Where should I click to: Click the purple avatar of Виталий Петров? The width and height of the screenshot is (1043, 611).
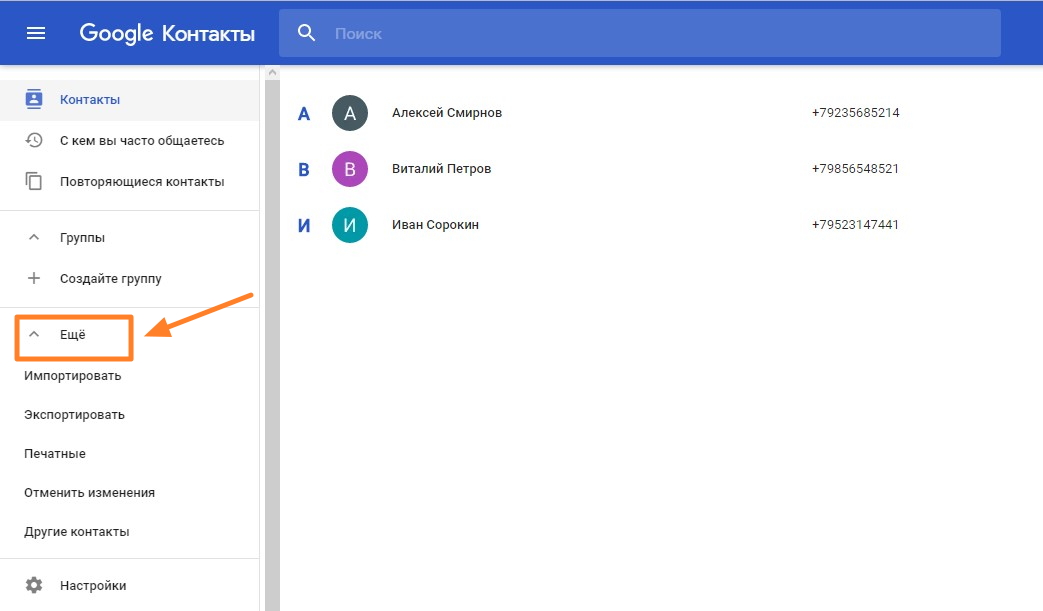tap(350, 169)
